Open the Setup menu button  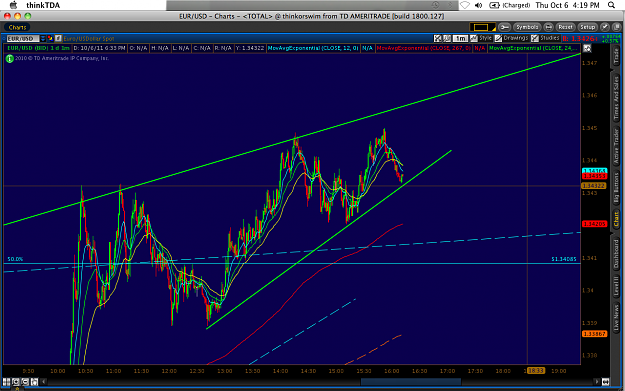(x=588, y=27)
